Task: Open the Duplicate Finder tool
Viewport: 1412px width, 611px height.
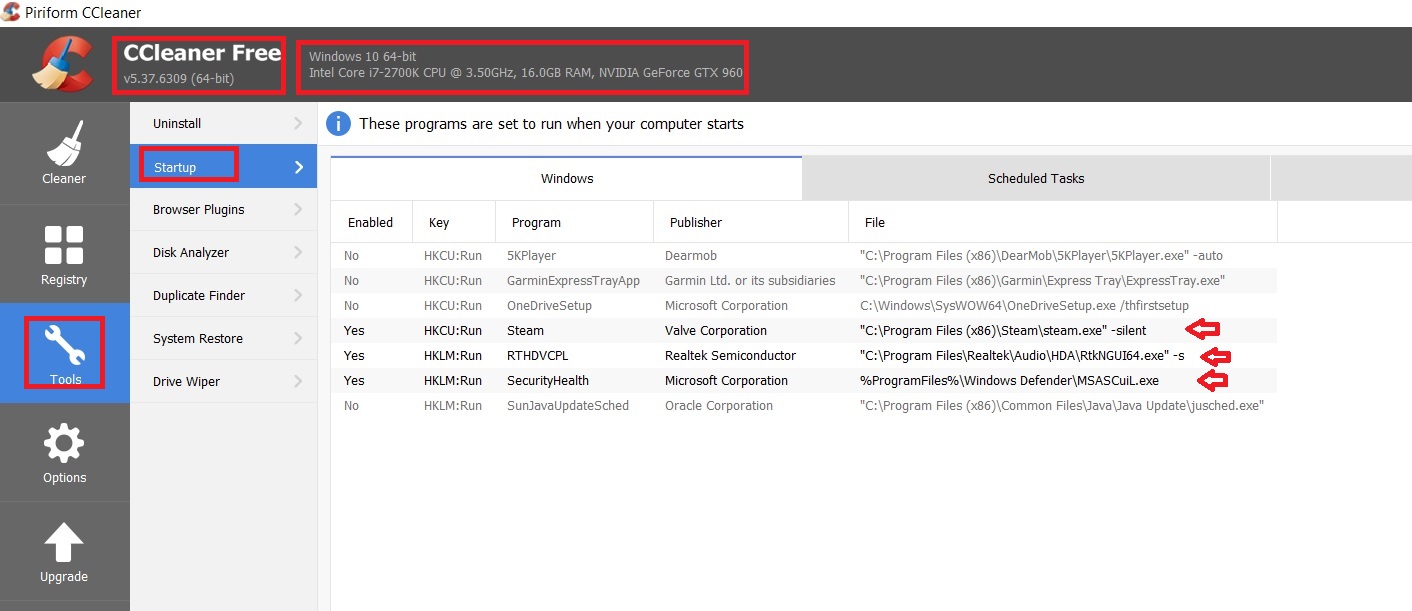Action: [199, 296]
